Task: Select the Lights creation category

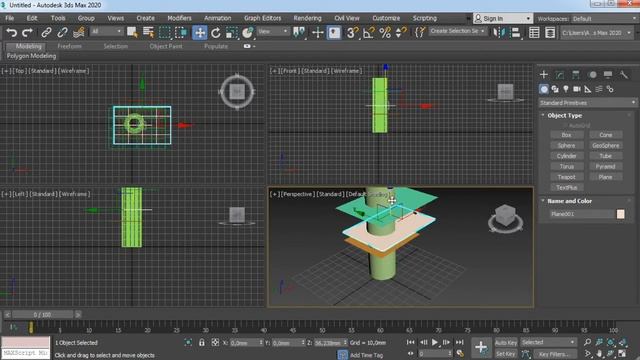Action: [566, 89]
